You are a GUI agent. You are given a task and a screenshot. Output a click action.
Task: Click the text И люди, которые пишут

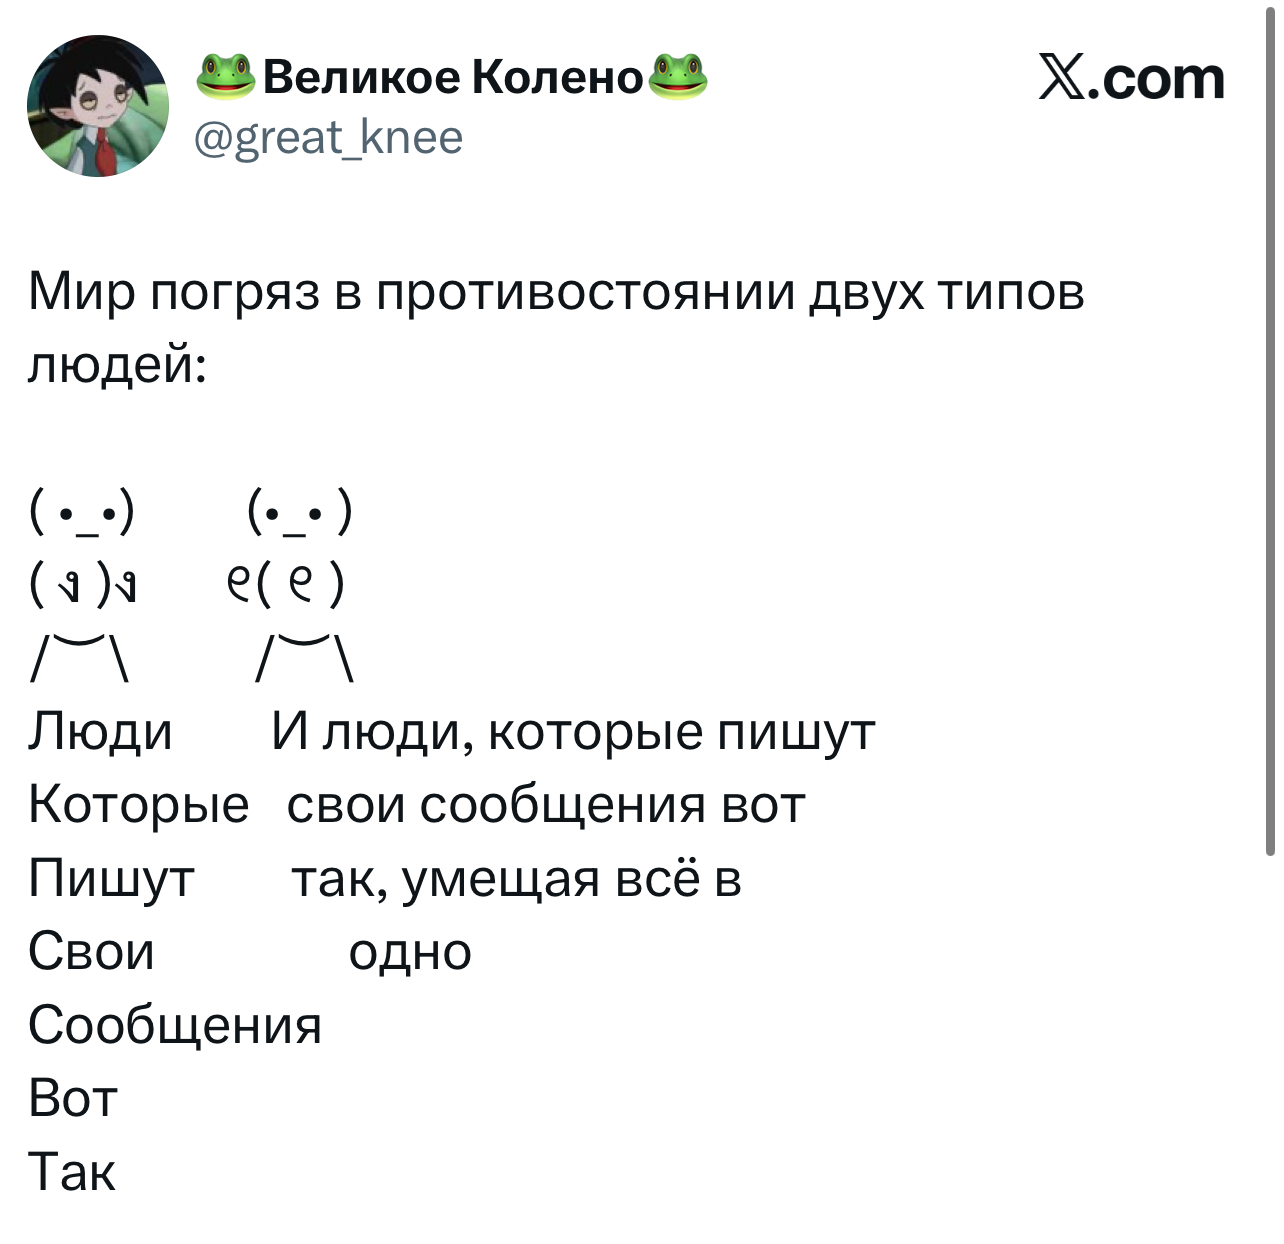(573, 731)
